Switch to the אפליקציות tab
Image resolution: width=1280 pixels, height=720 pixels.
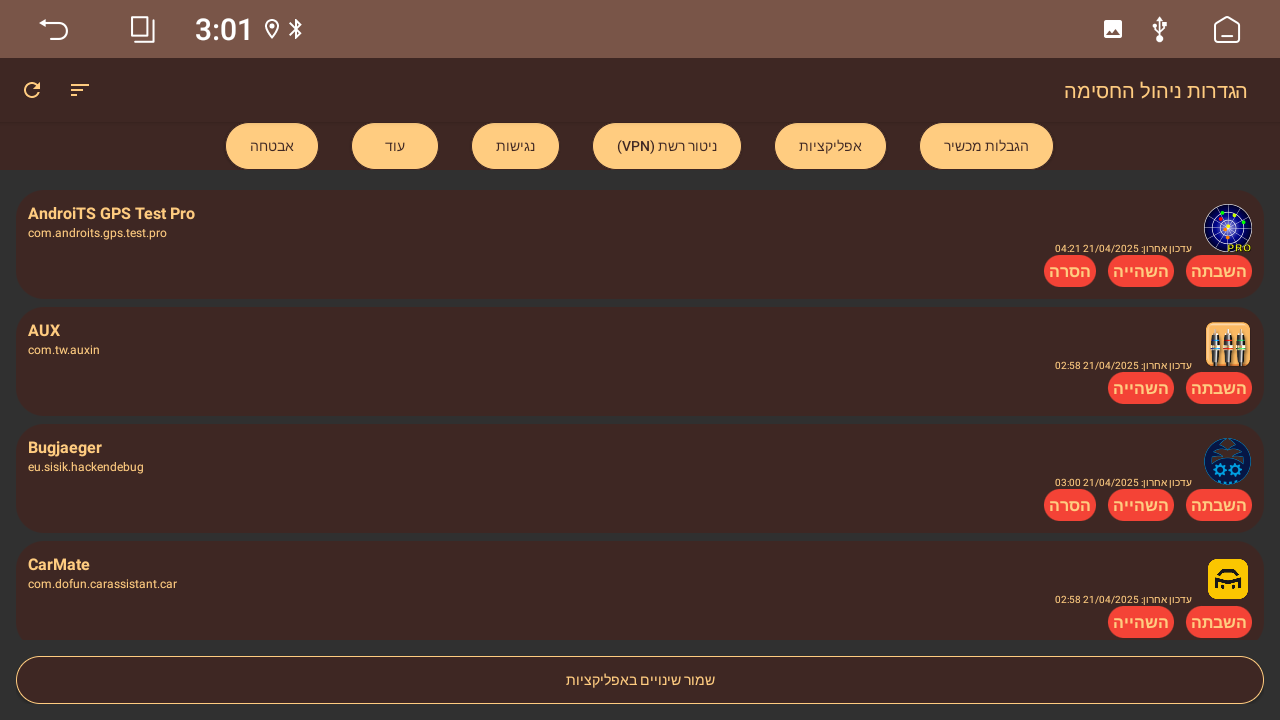[x=830, y=146]
